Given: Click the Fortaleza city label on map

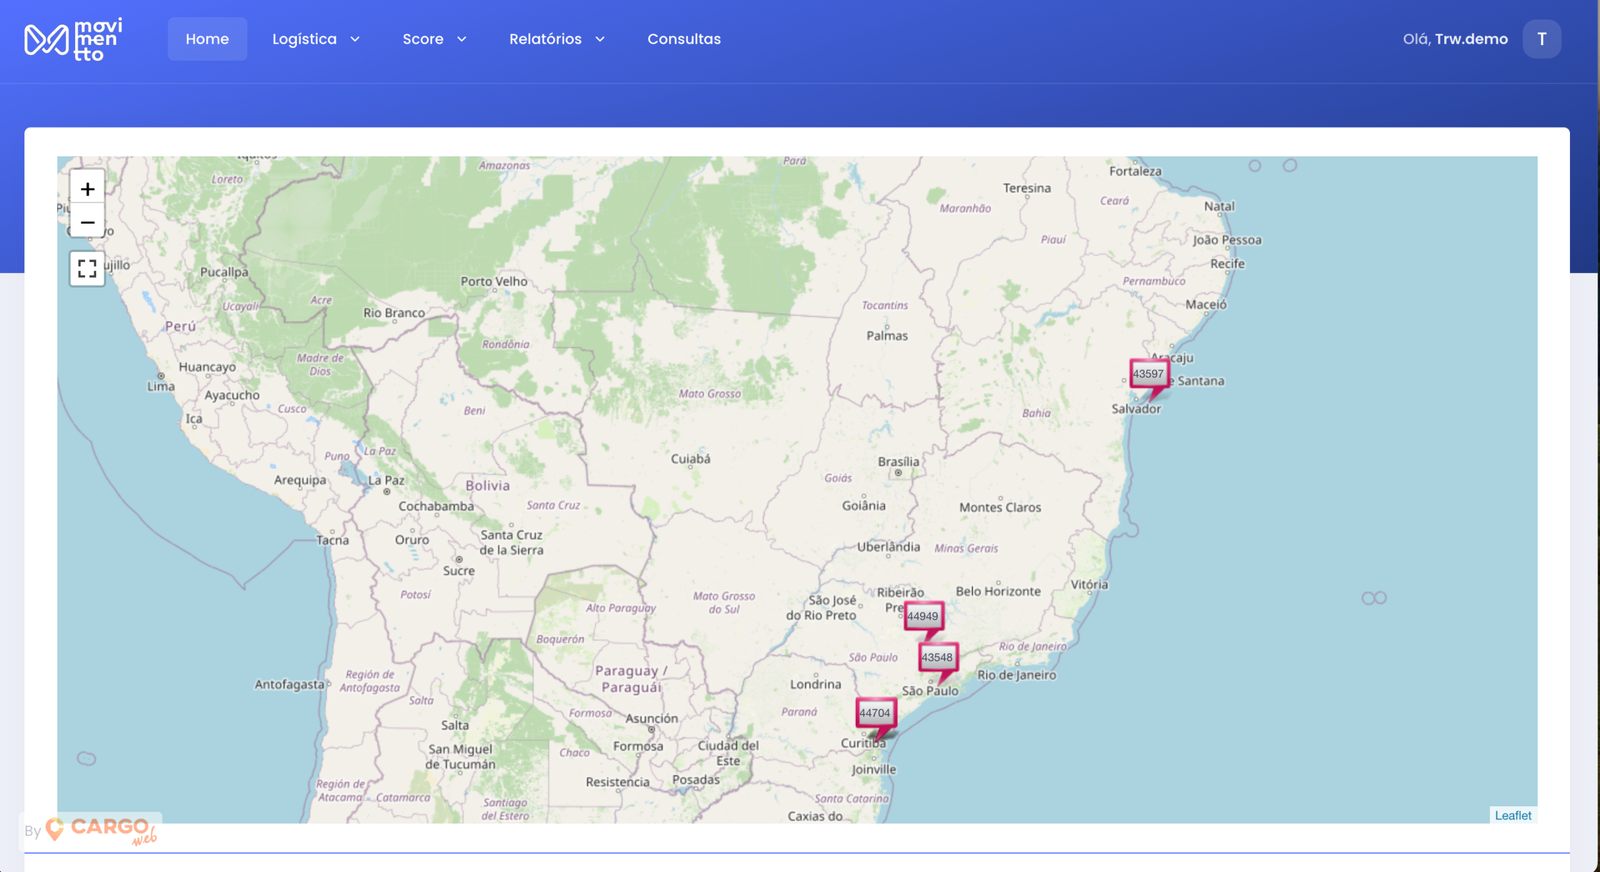Looking at the screenshot, I should point(1135,171).
